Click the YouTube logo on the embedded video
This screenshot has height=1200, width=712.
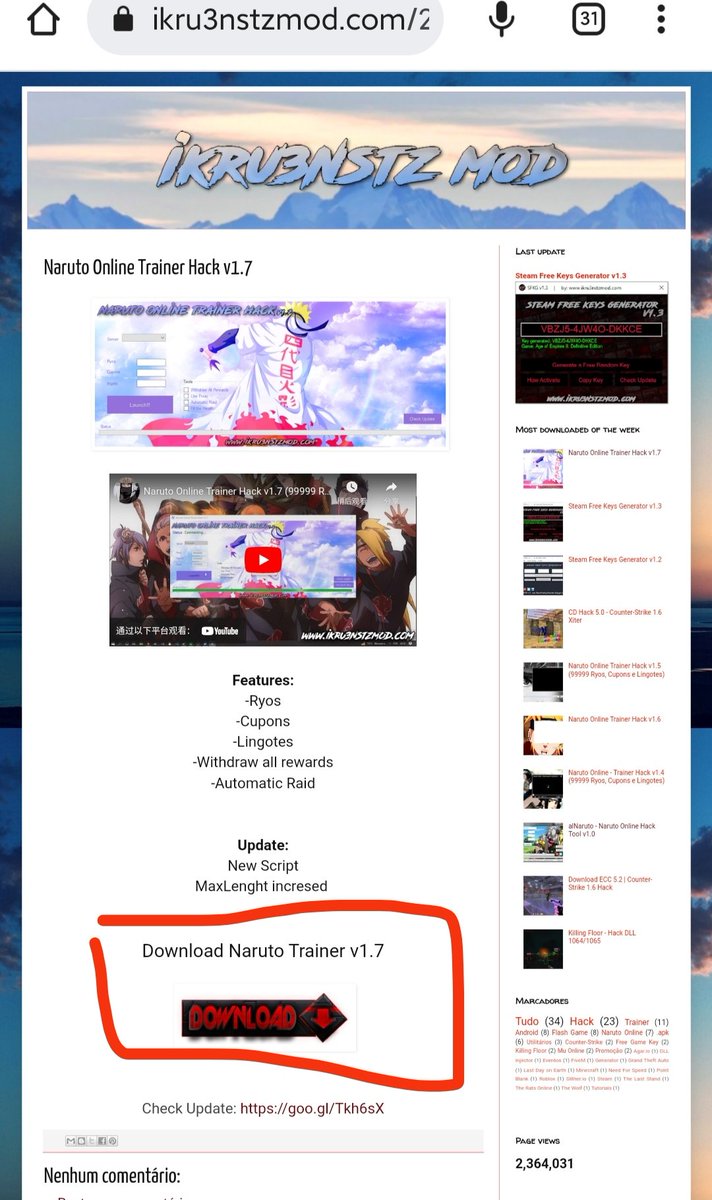[221, 631]
